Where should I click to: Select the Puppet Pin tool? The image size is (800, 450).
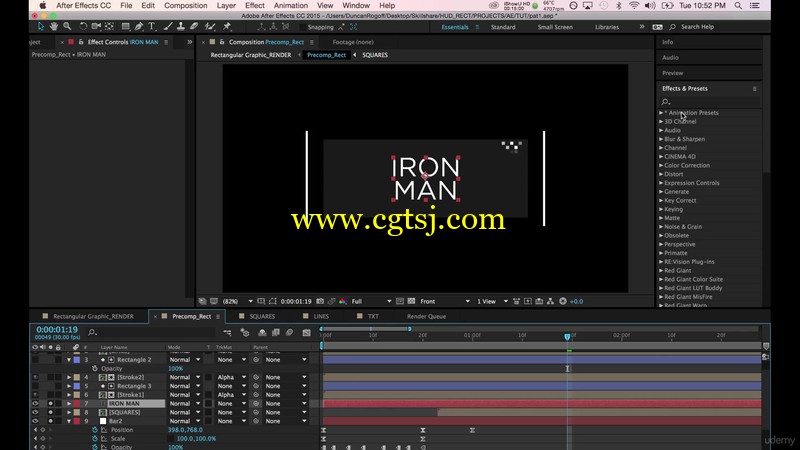point(227,27)
